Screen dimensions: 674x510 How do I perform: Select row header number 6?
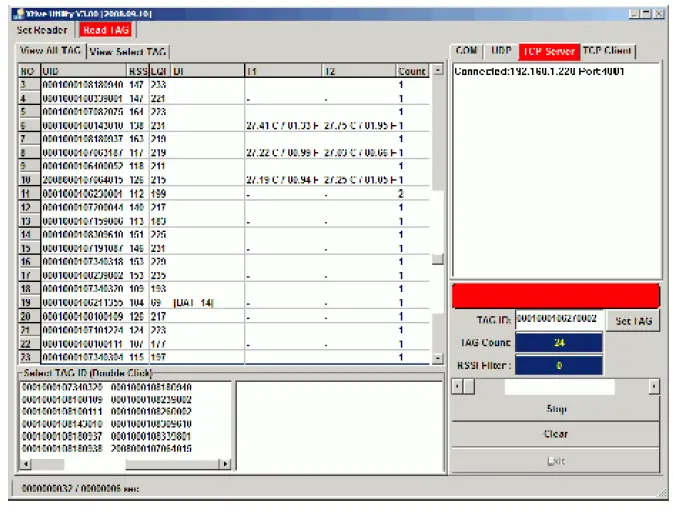[x=29, y=126]
